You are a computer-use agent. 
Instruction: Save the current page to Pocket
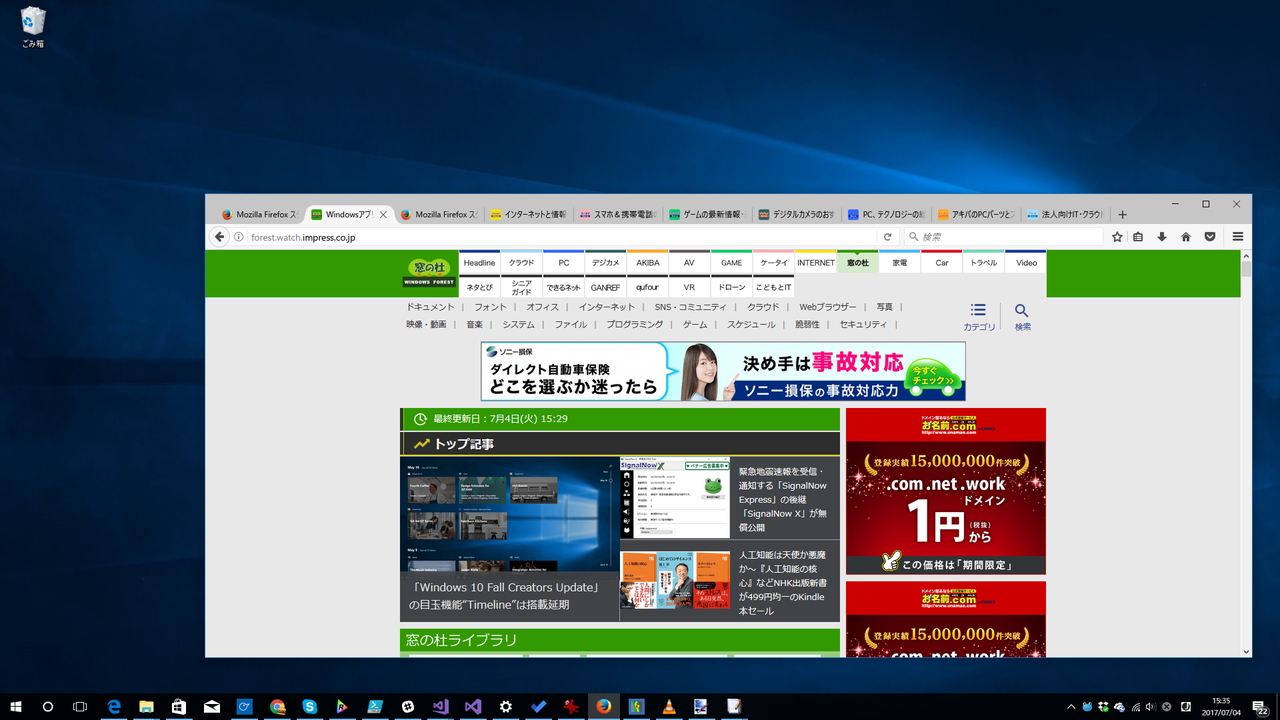(1210, 237)
